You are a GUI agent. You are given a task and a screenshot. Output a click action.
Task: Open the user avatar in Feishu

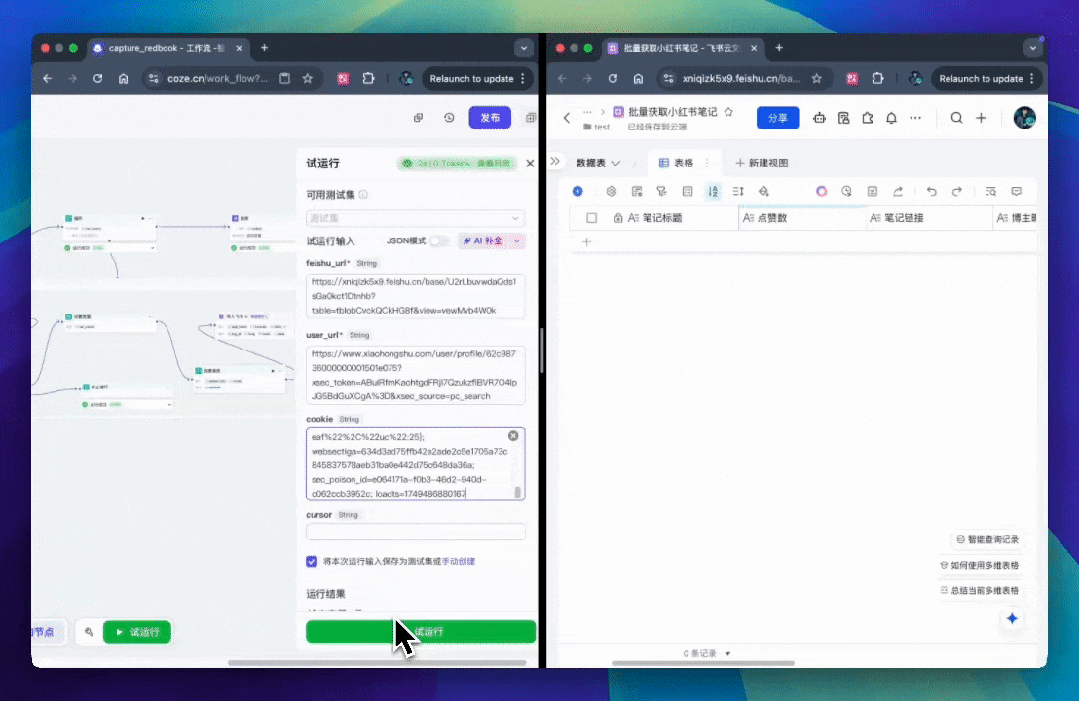[x=1025, y=118]
